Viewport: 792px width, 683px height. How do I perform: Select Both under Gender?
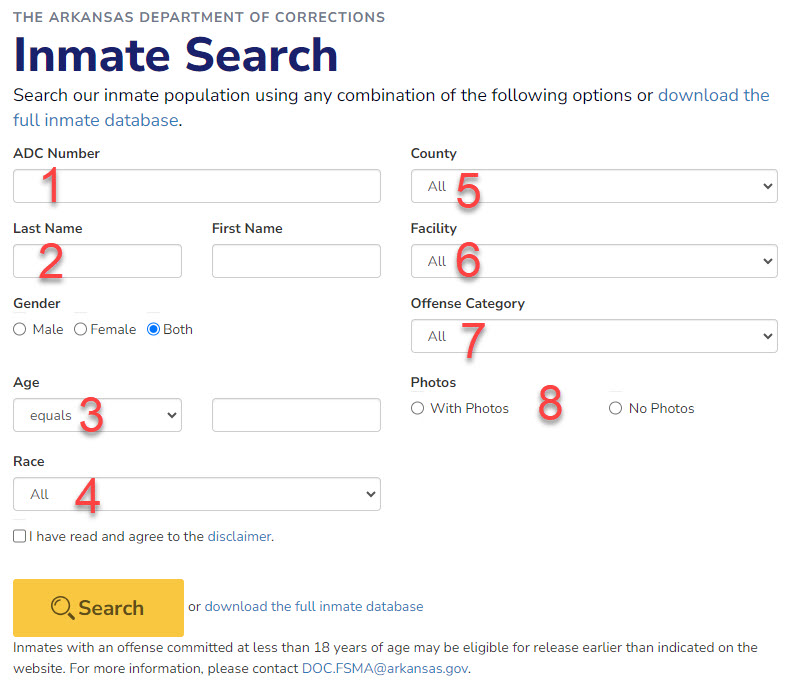(x=153, y=329)
